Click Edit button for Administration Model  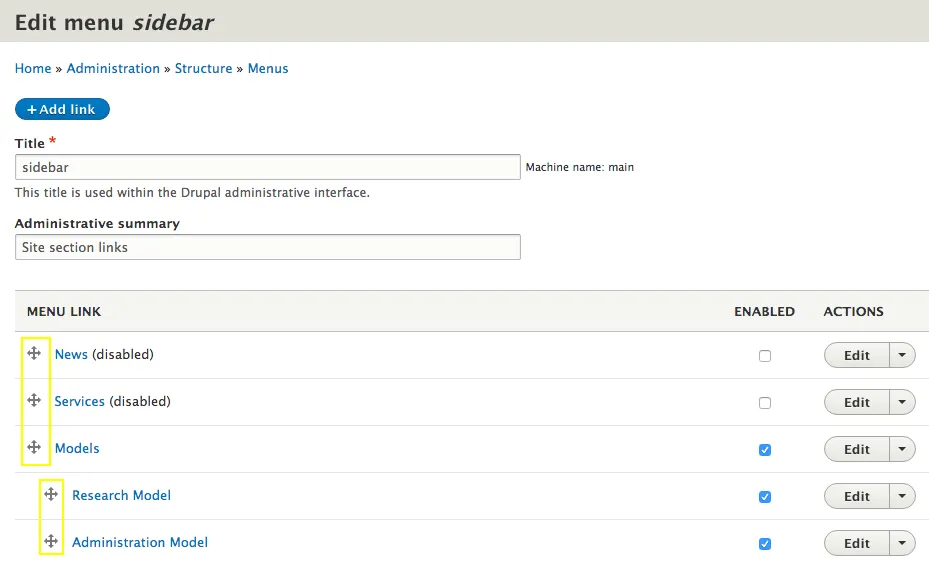click(x=857, y=543)
